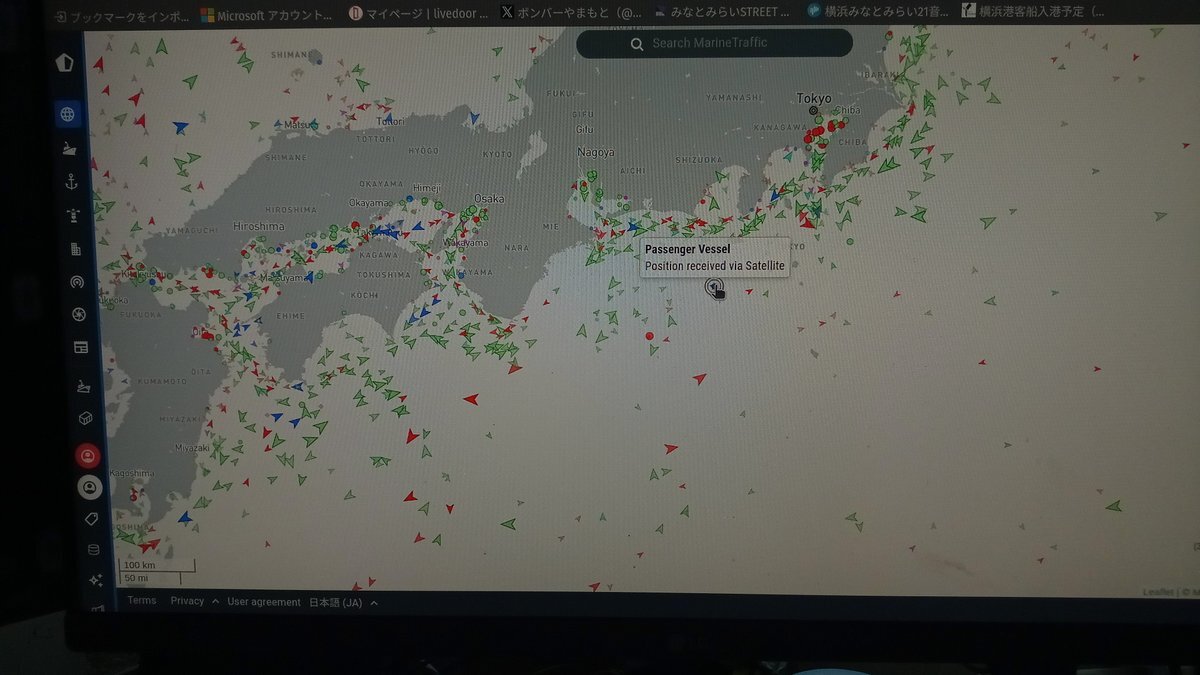Image resolution: width=1200 pixels, height=675 pixels.
Task: Click the large blue vessel arrow near Shimane
Action: point(180,127)
